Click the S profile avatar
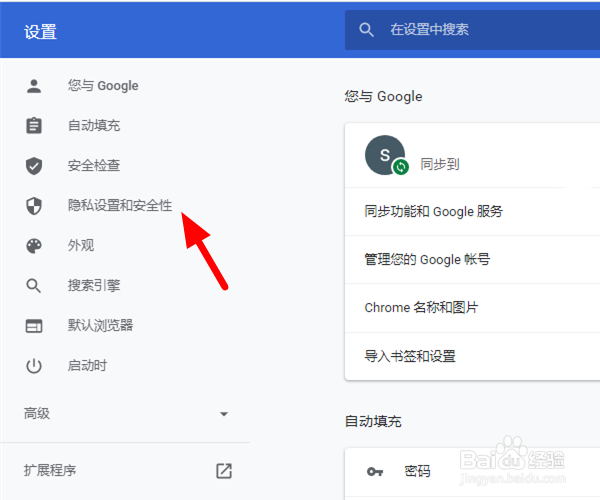Image resolution: width=600 pixels, height=500 pixels. click(385, 155)
